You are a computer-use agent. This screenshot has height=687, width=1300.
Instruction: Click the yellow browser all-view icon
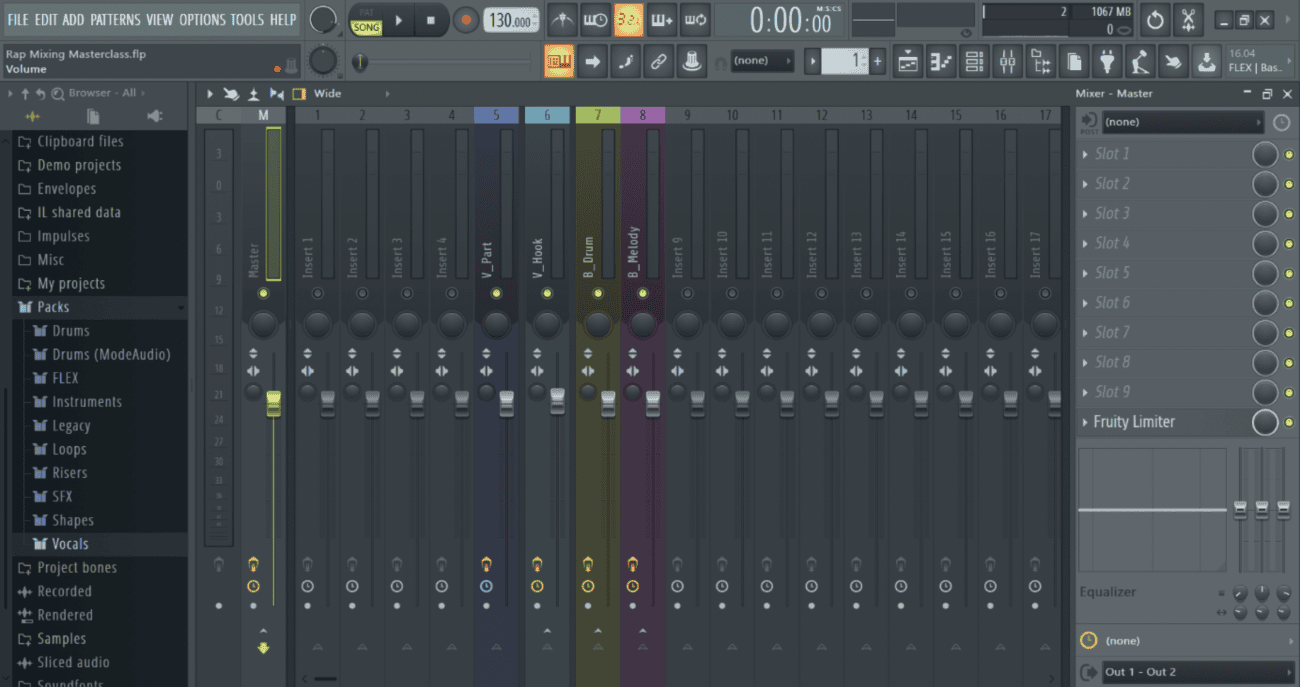[32, 117]
